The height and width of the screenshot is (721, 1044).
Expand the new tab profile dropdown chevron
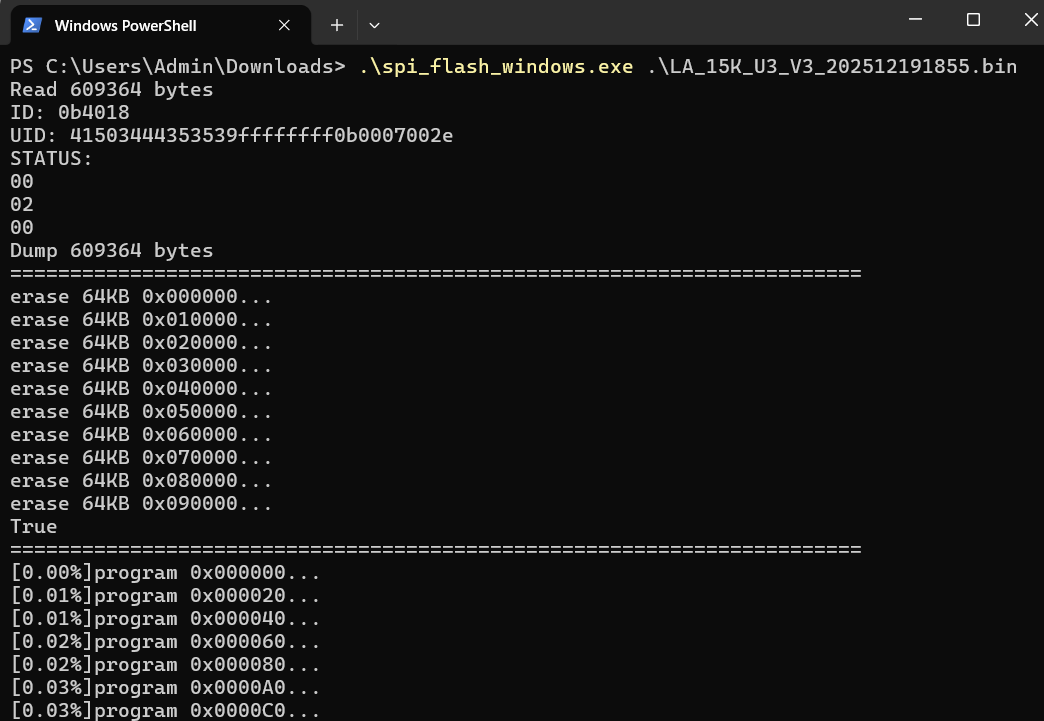[374, 25]
